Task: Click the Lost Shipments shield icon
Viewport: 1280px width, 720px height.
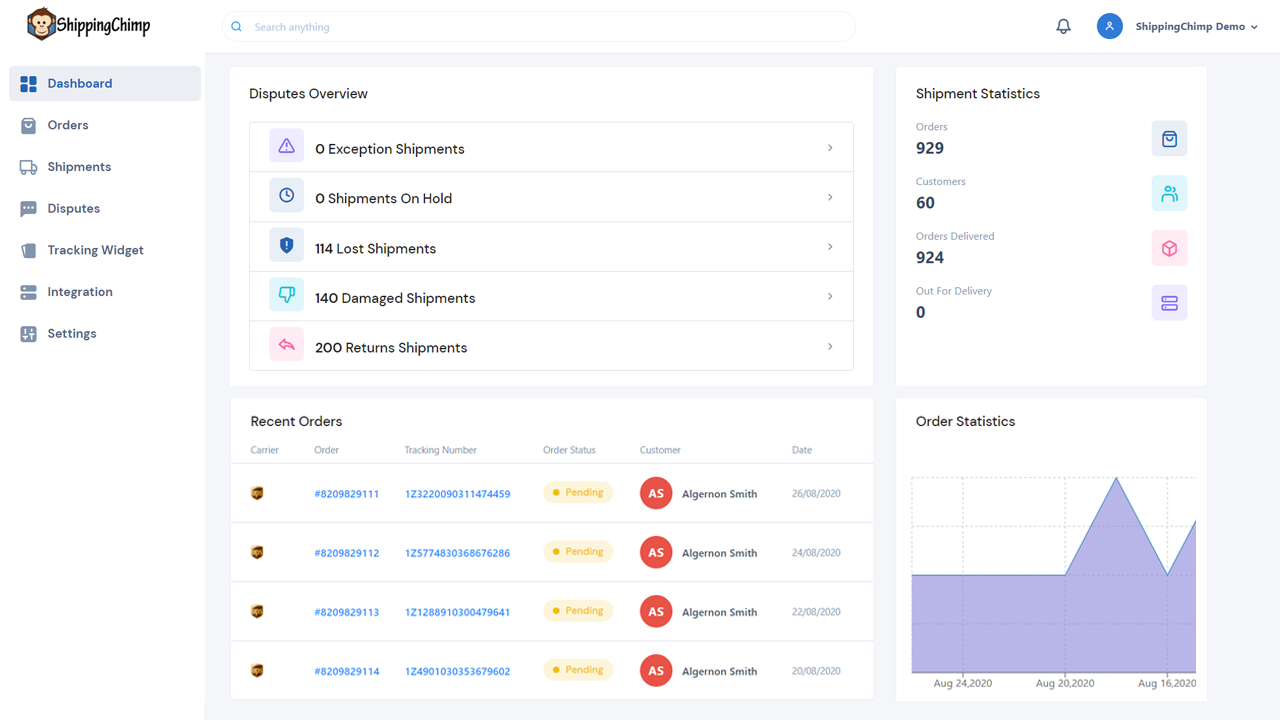Action: pyautogui.click(x=287, y=246)
